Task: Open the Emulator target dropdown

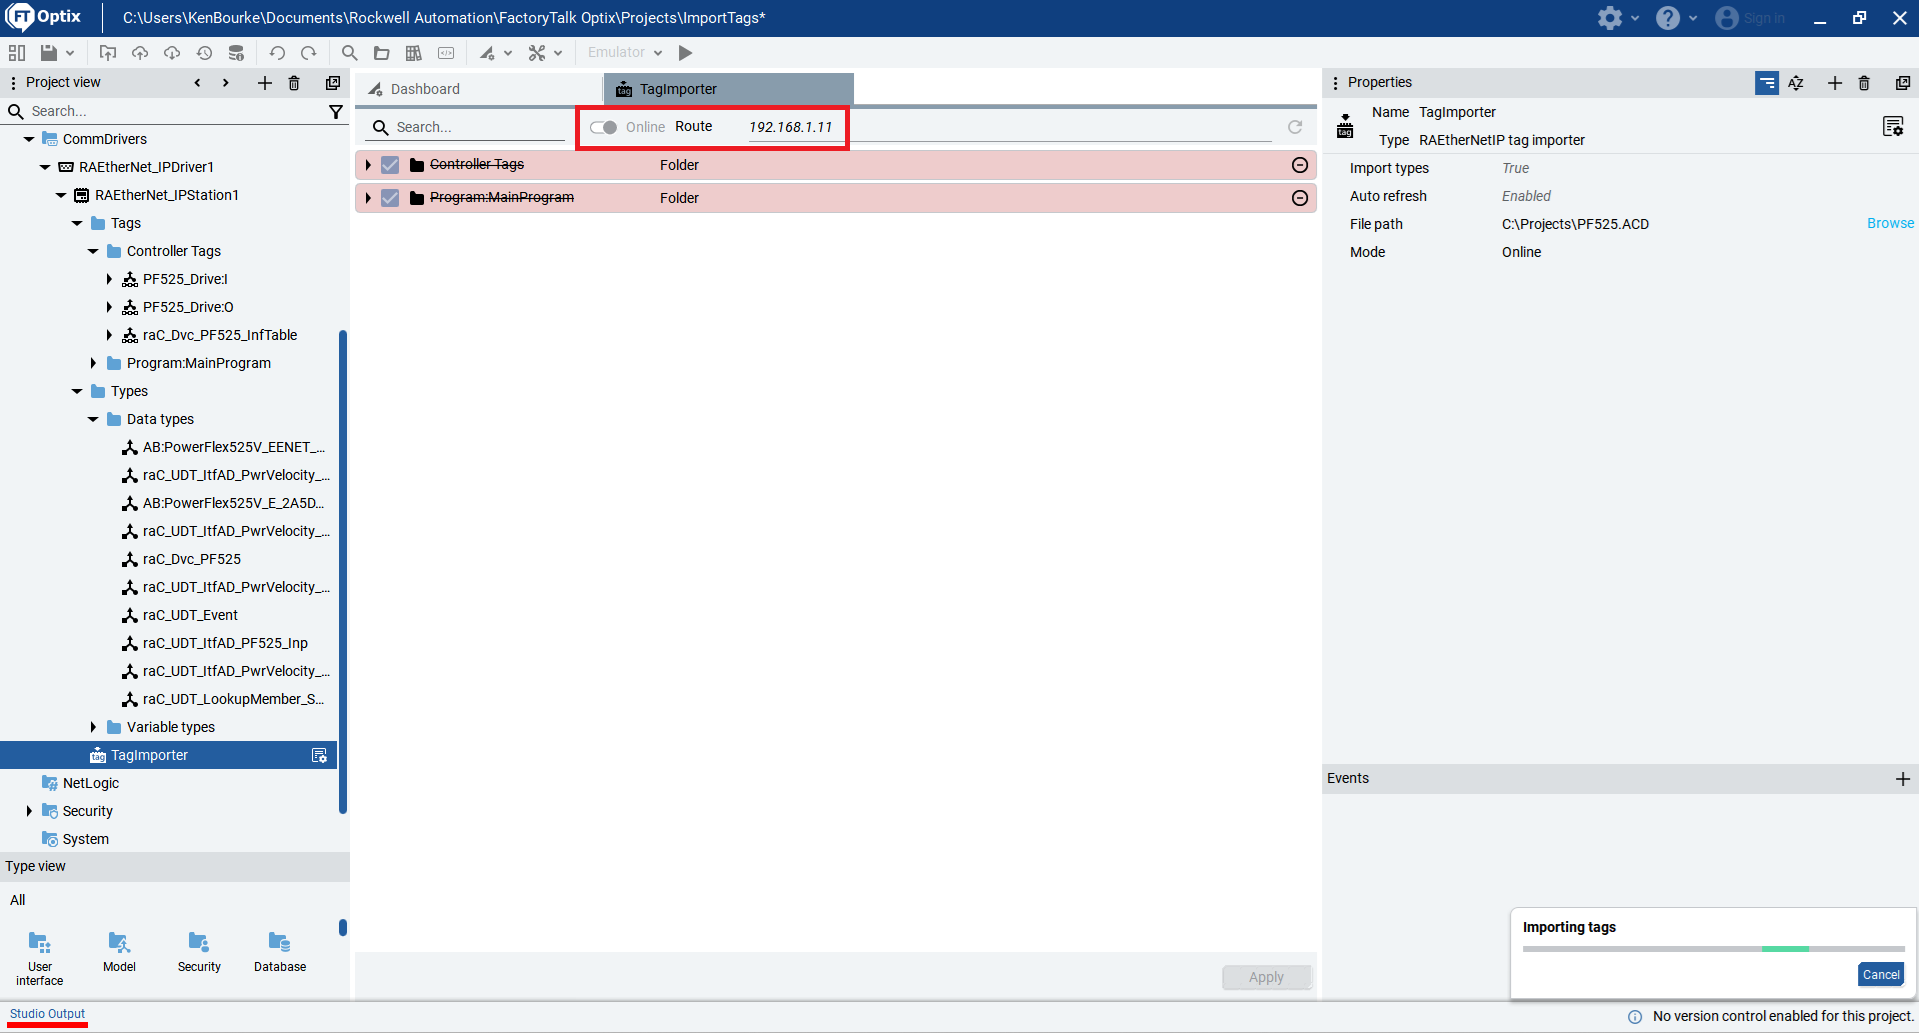Action: pyautogui.click(x=625, y=53)
